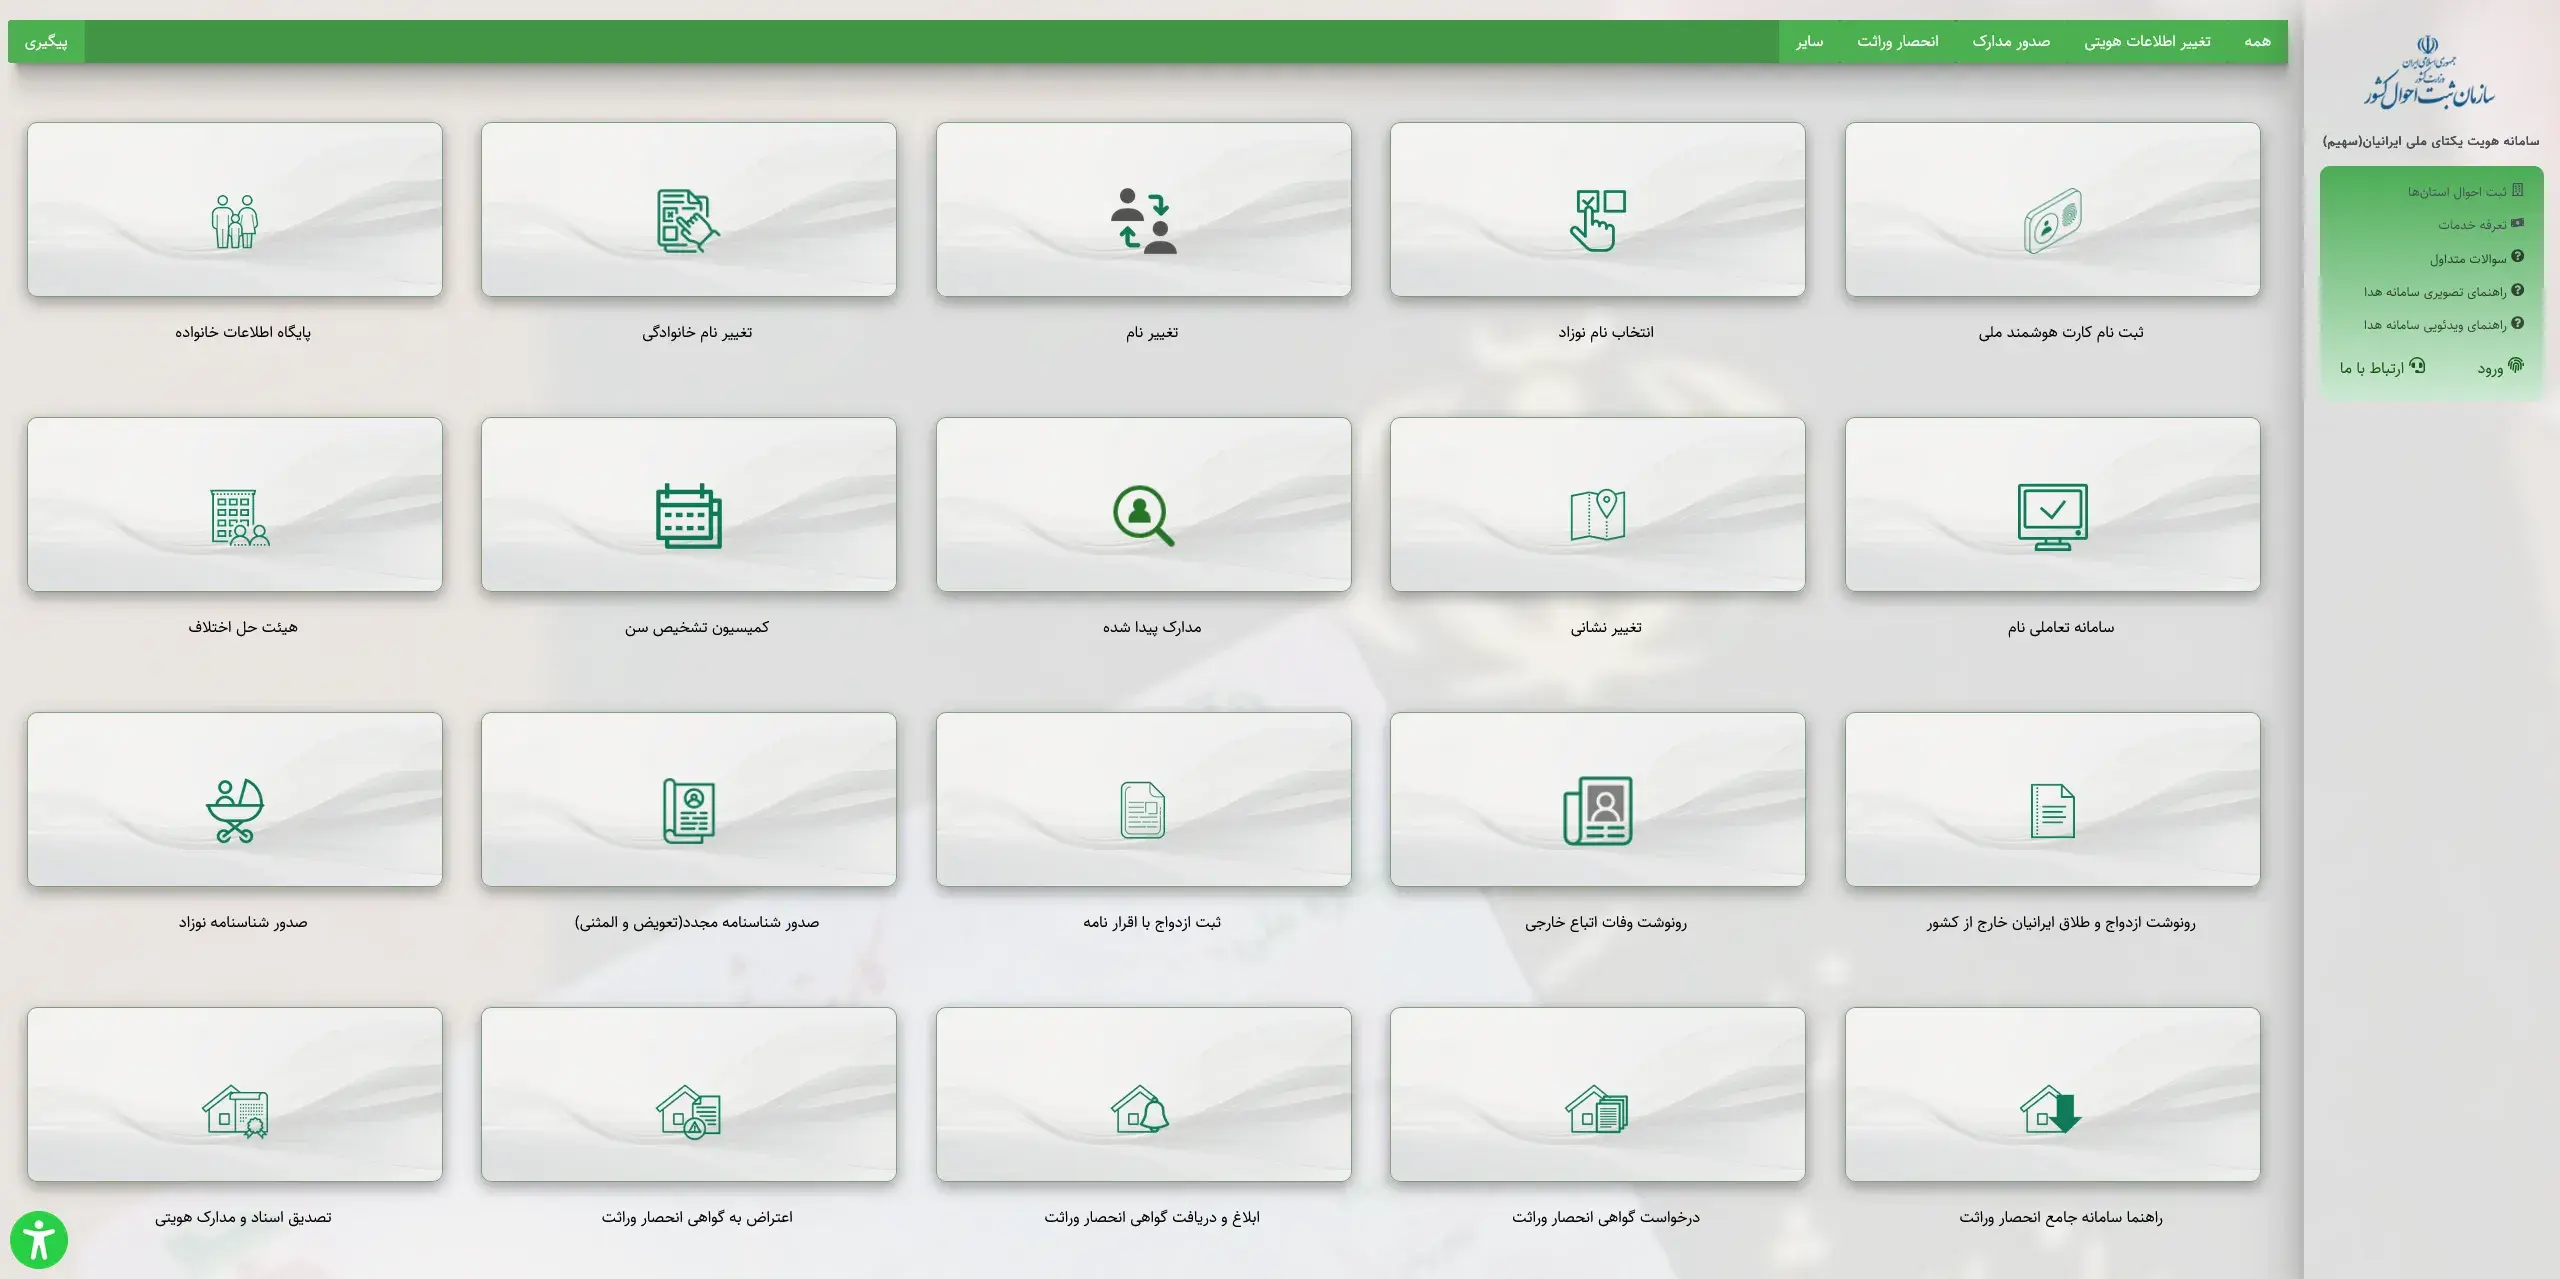
Task: Switch to تغییر اطلاعات هویتی tab
Action: (2147, 41)
